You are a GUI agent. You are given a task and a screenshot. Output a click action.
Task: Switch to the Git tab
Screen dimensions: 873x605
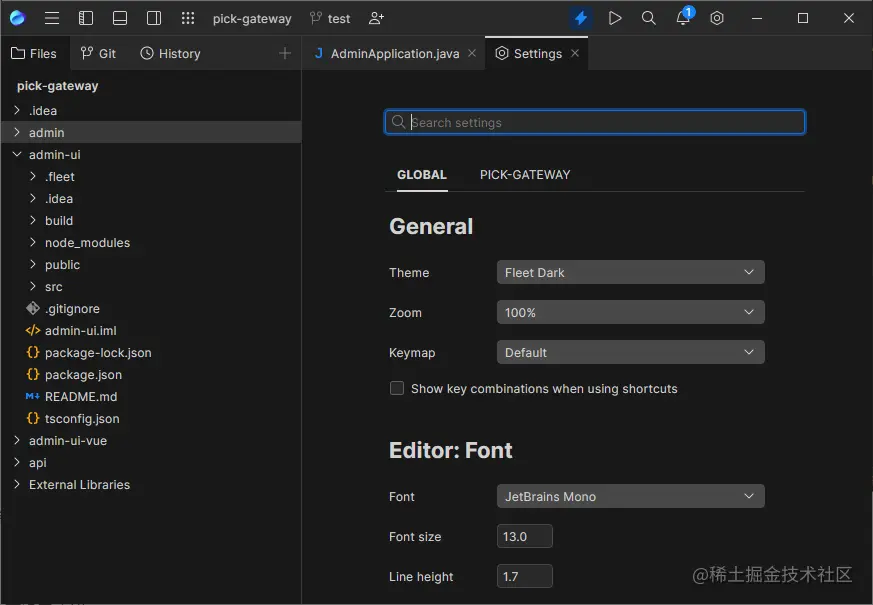[x=98, y=53]
